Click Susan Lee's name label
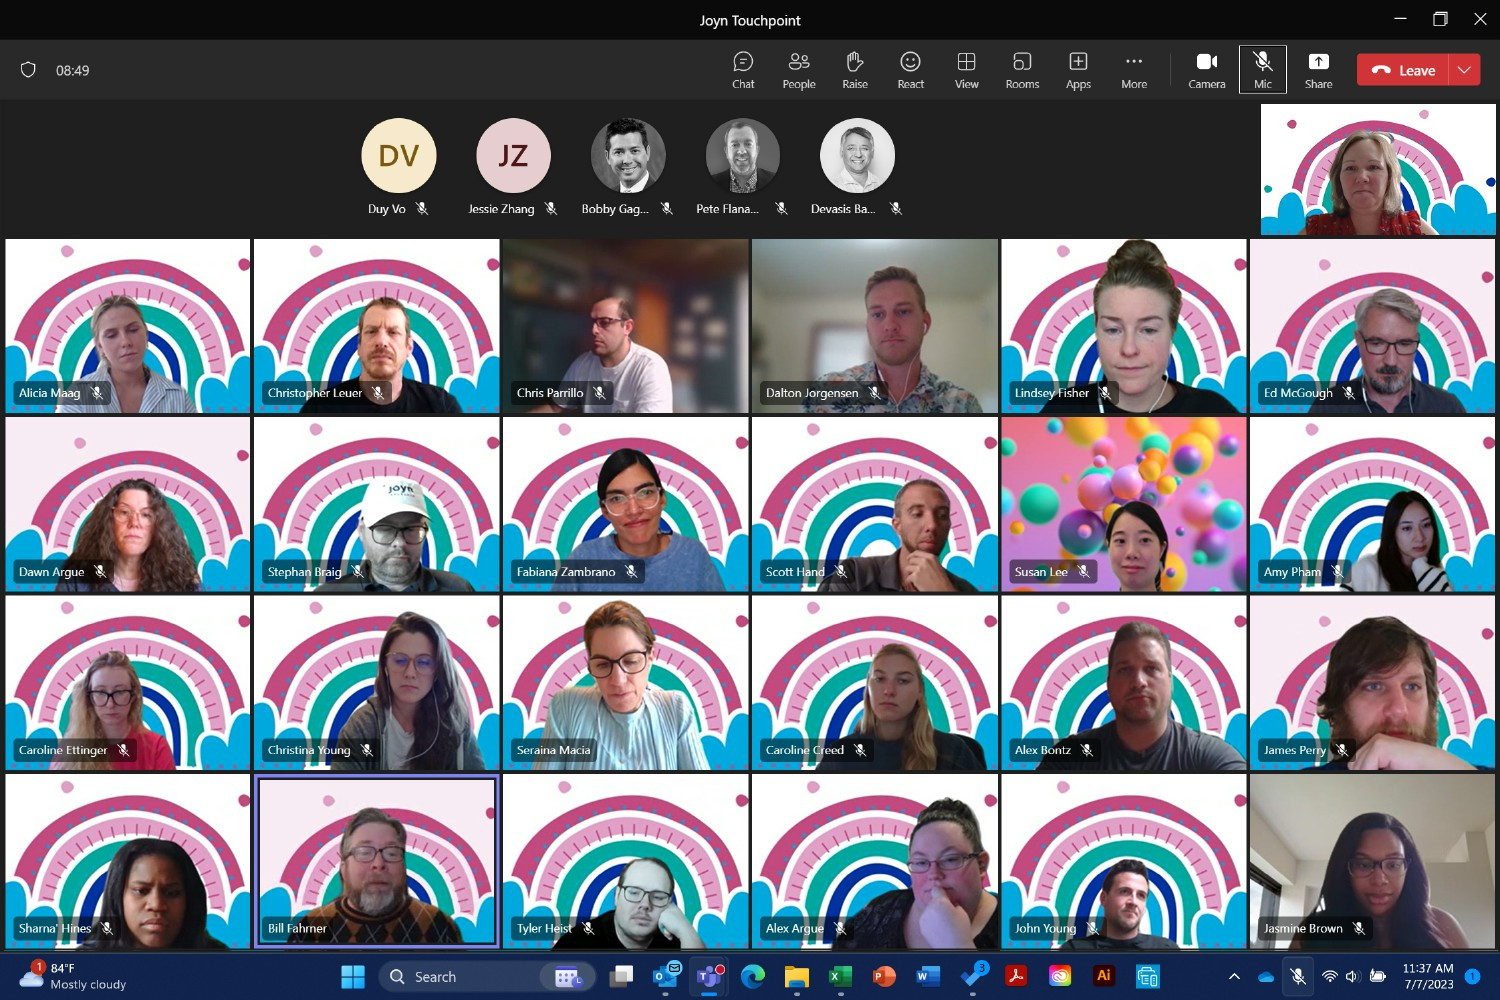 click(1040, 572)
